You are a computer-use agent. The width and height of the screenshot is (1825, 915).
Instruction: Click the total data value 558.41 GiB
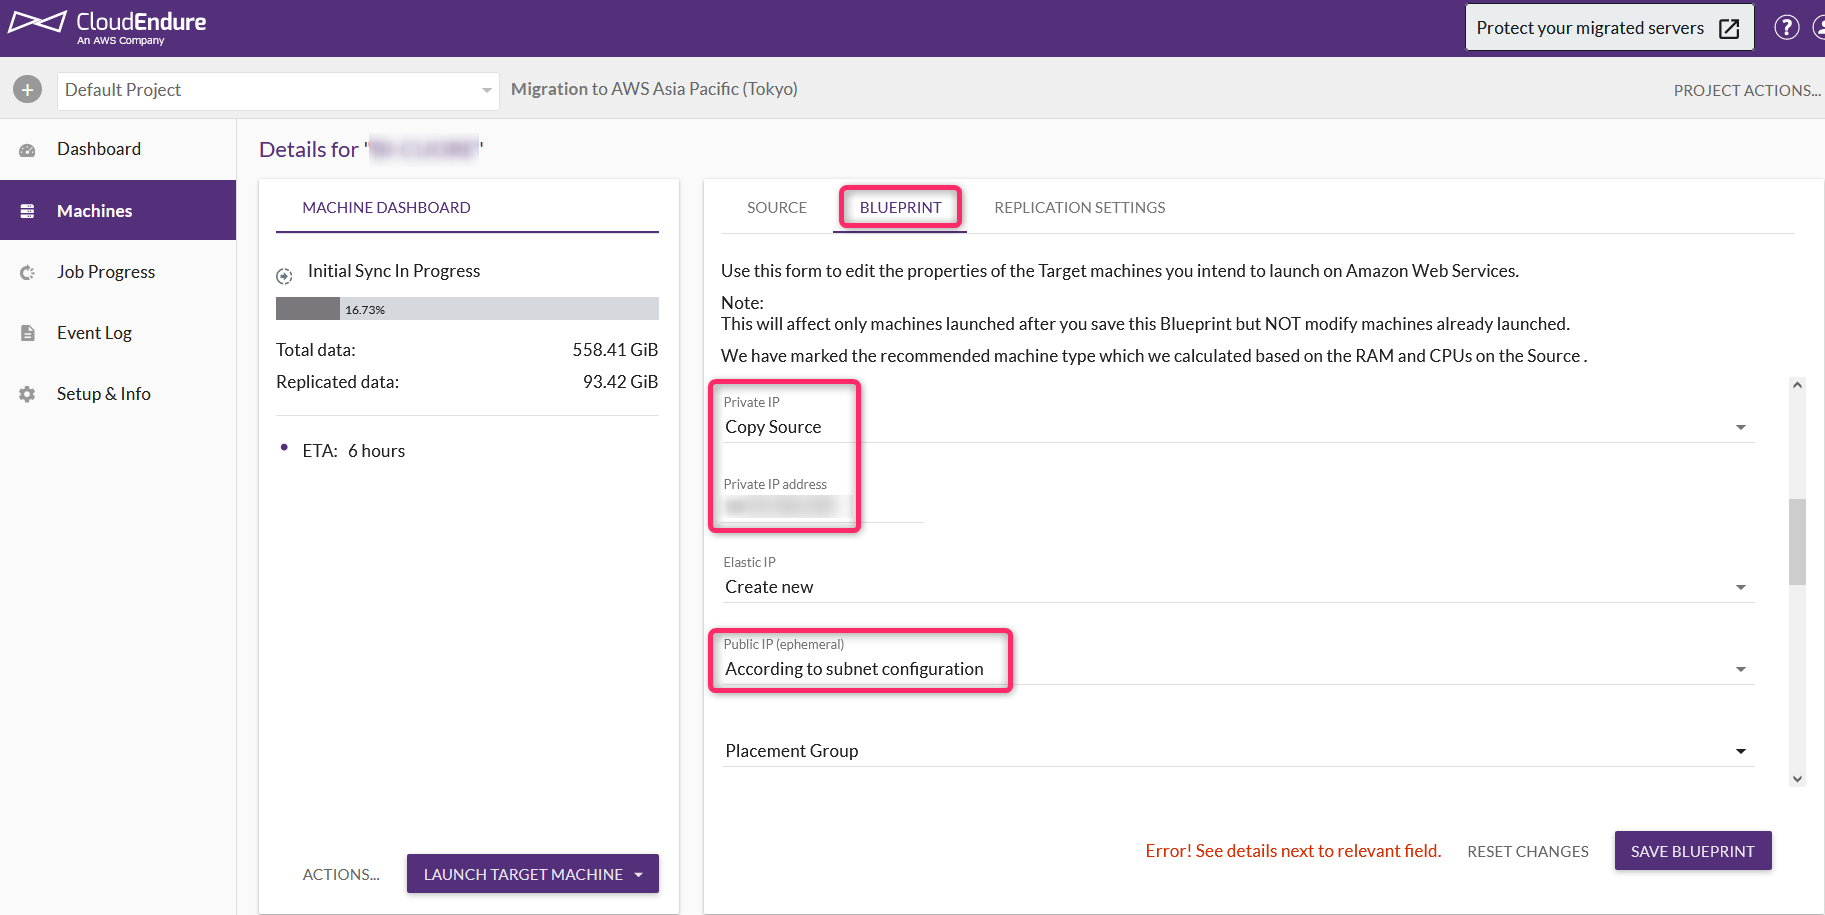coord(615,350)
